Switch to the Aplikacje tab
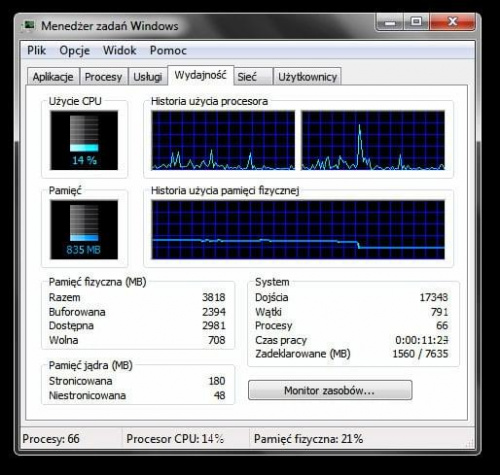 [53, 77]
